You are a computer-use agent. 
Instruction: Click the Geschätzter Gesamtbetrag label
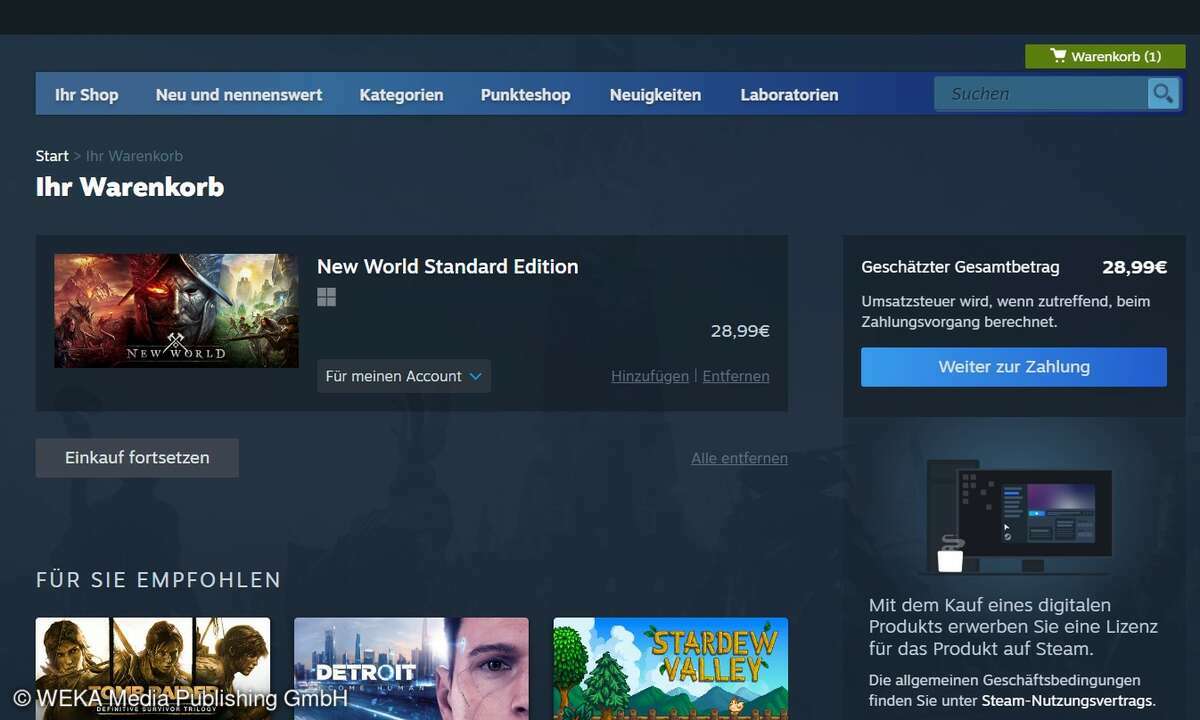click(960, 267)
